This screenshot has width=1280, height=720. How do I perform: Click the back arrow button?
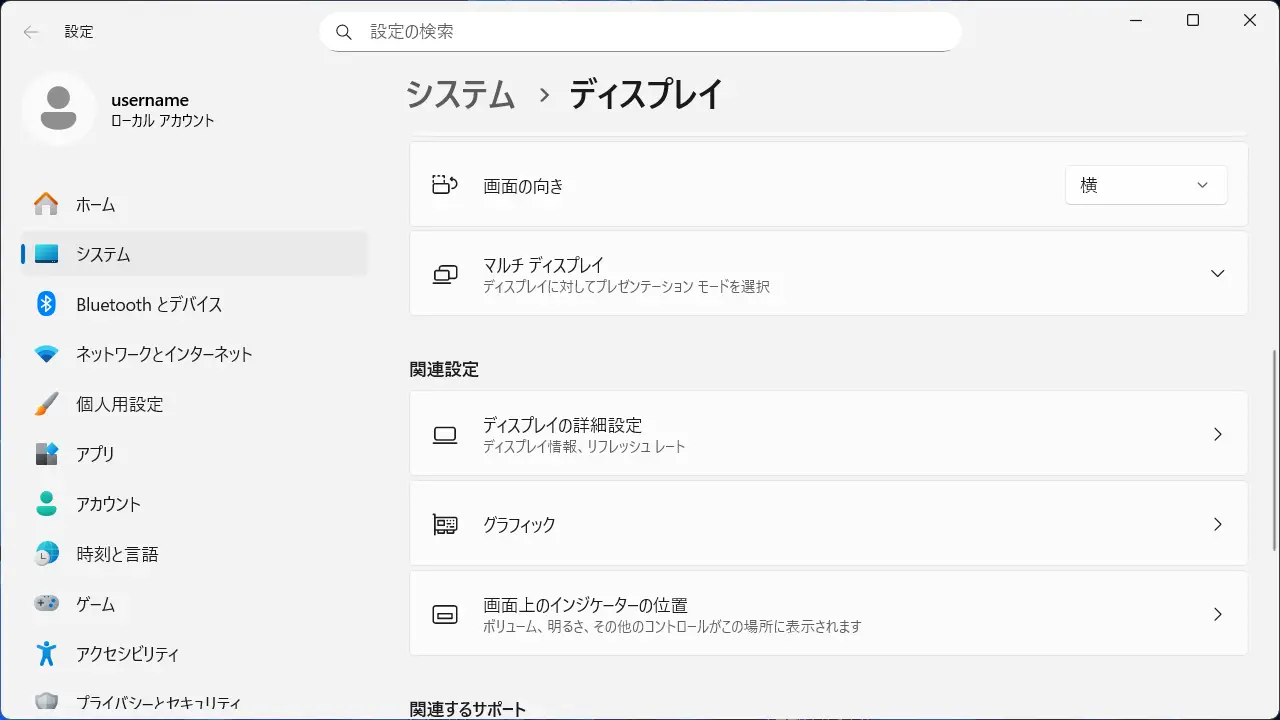pyautogui.click(x=31, y=32)
